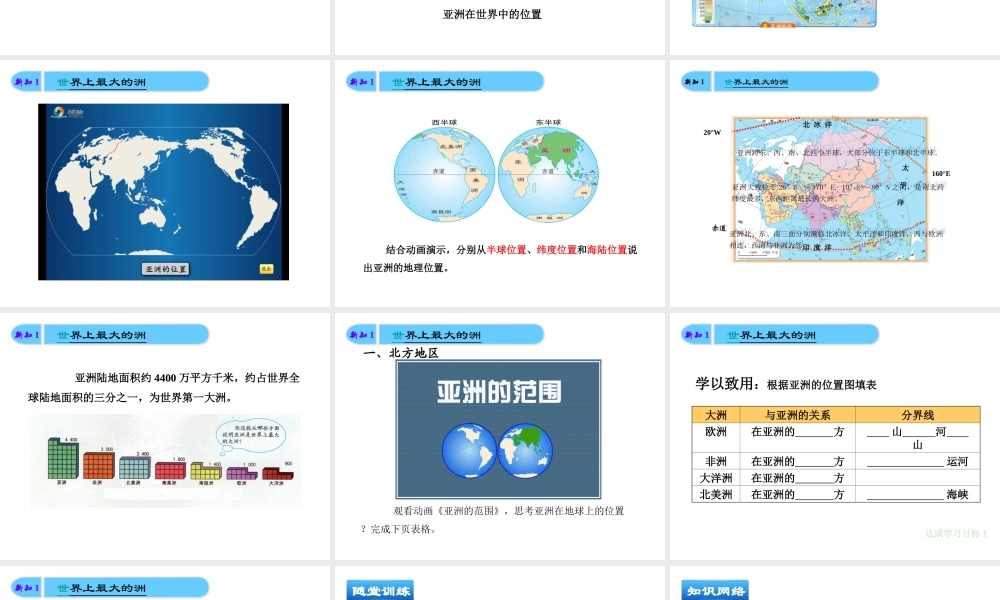1000x600 pixels.
Task: Click the 亚洲的位置 button in the video
Action: click(165, 269)
